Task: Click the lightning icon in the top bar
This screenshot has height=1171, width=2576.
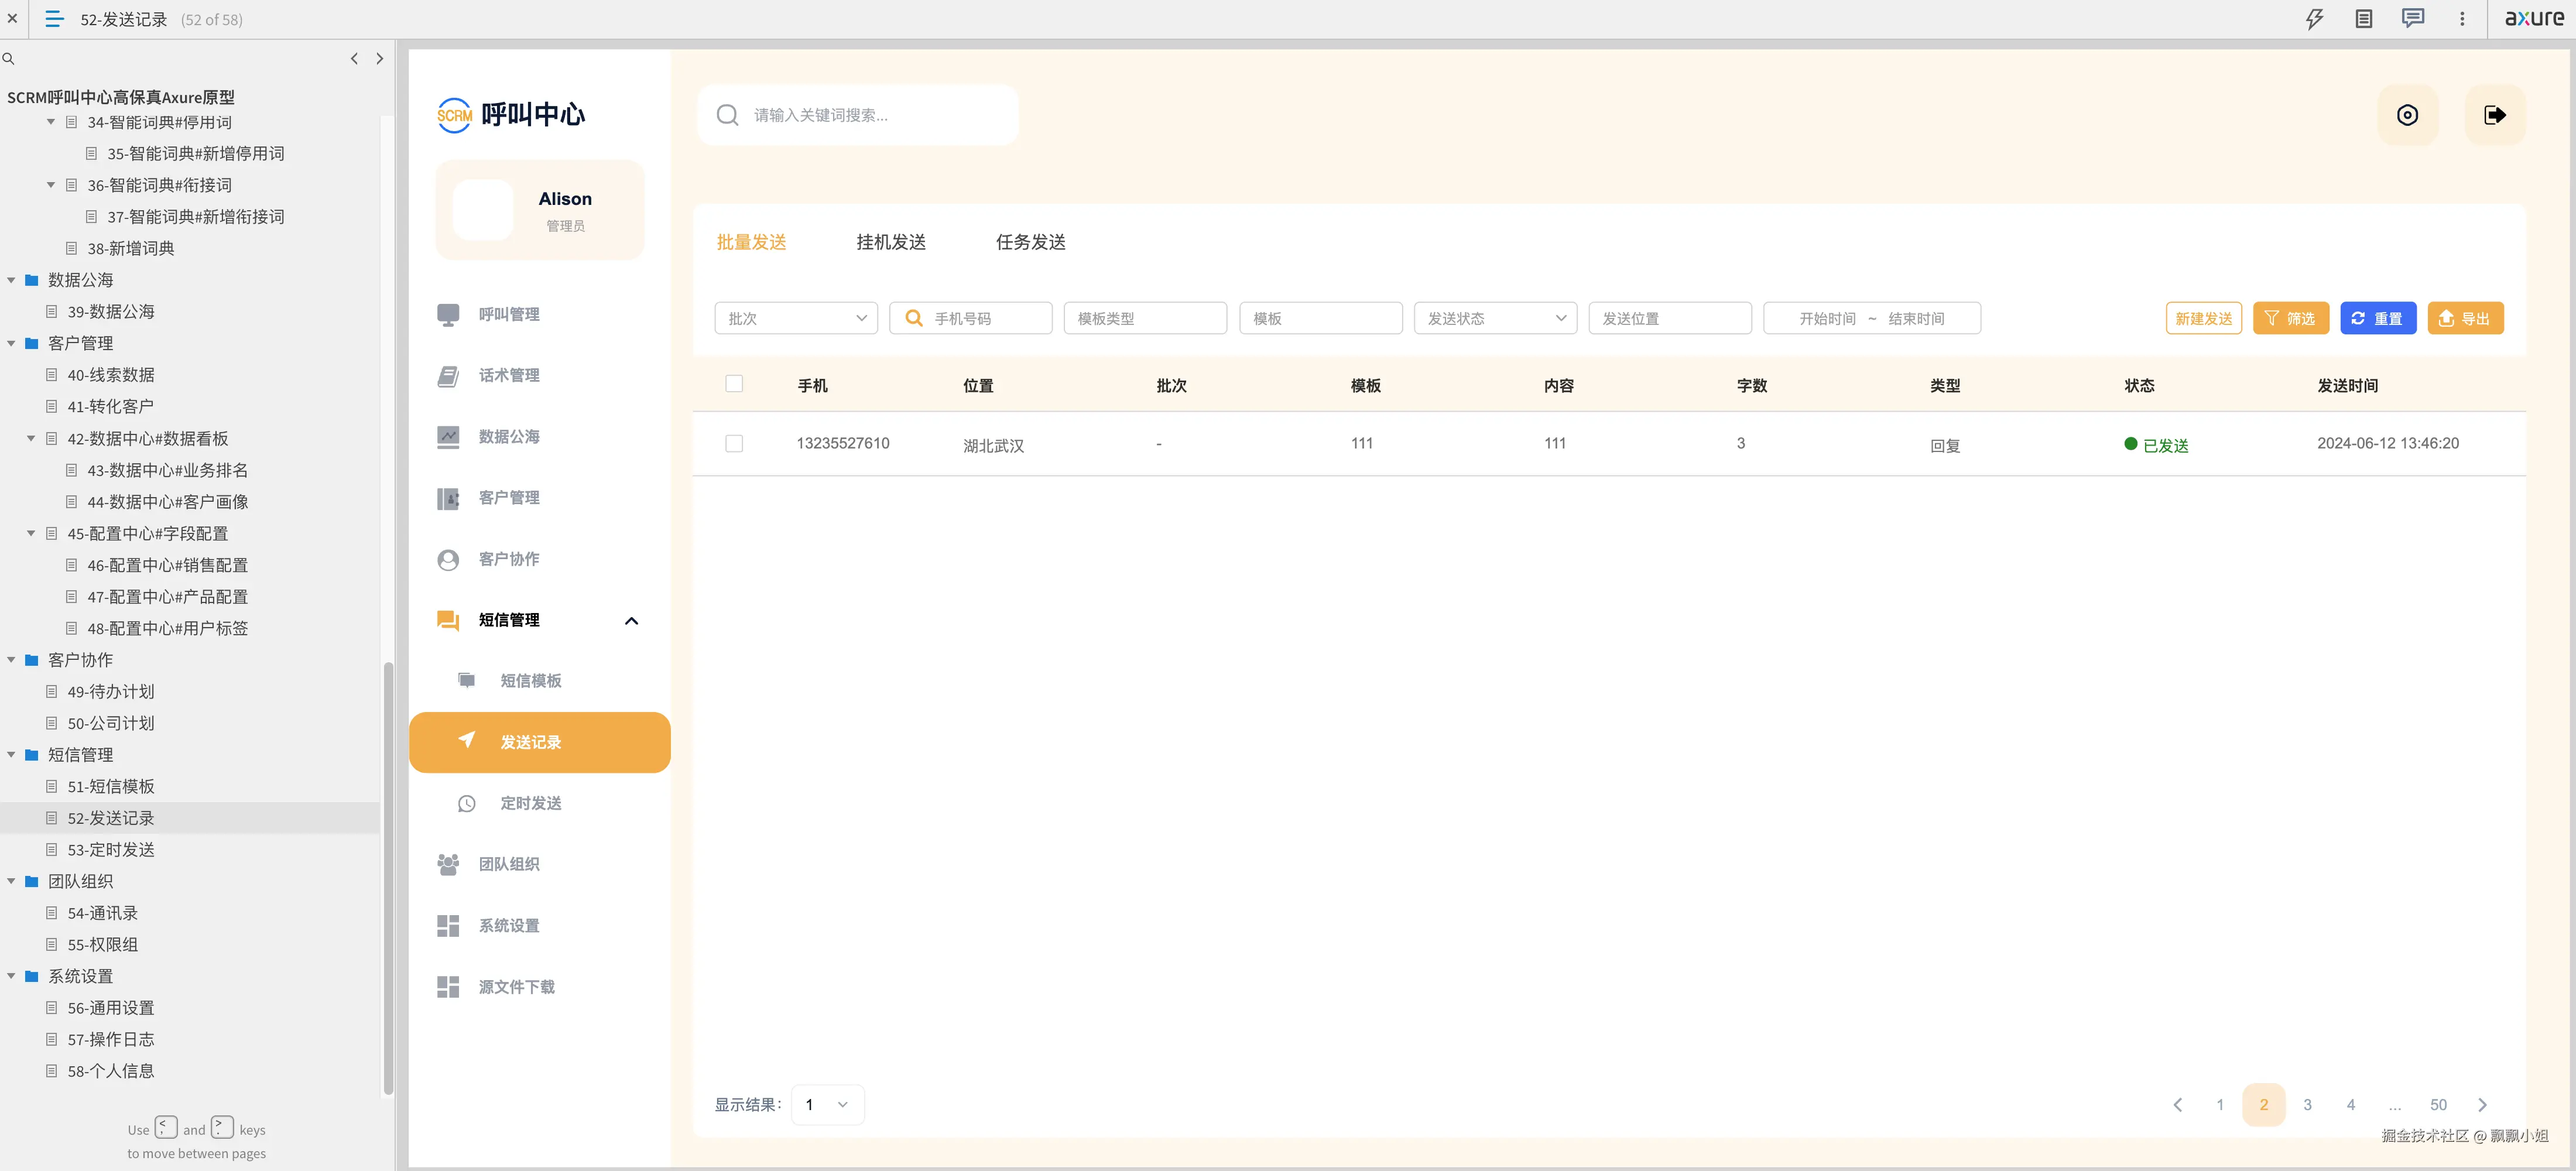Action: (x=2314, y=18)
